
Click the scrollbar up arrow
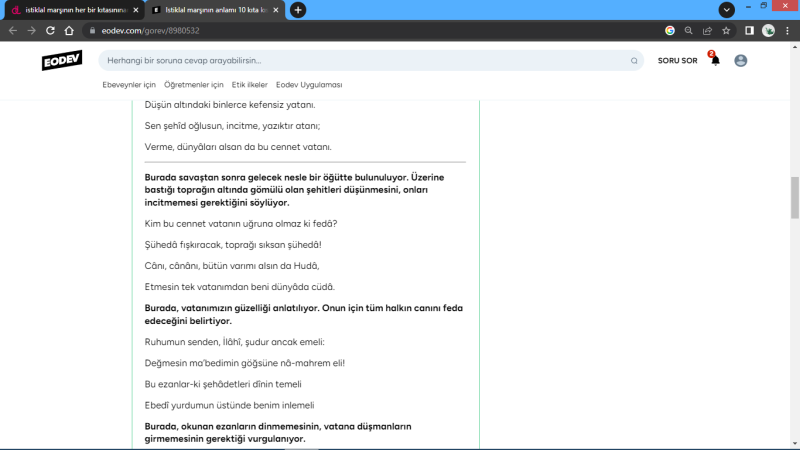pos(794,47)
